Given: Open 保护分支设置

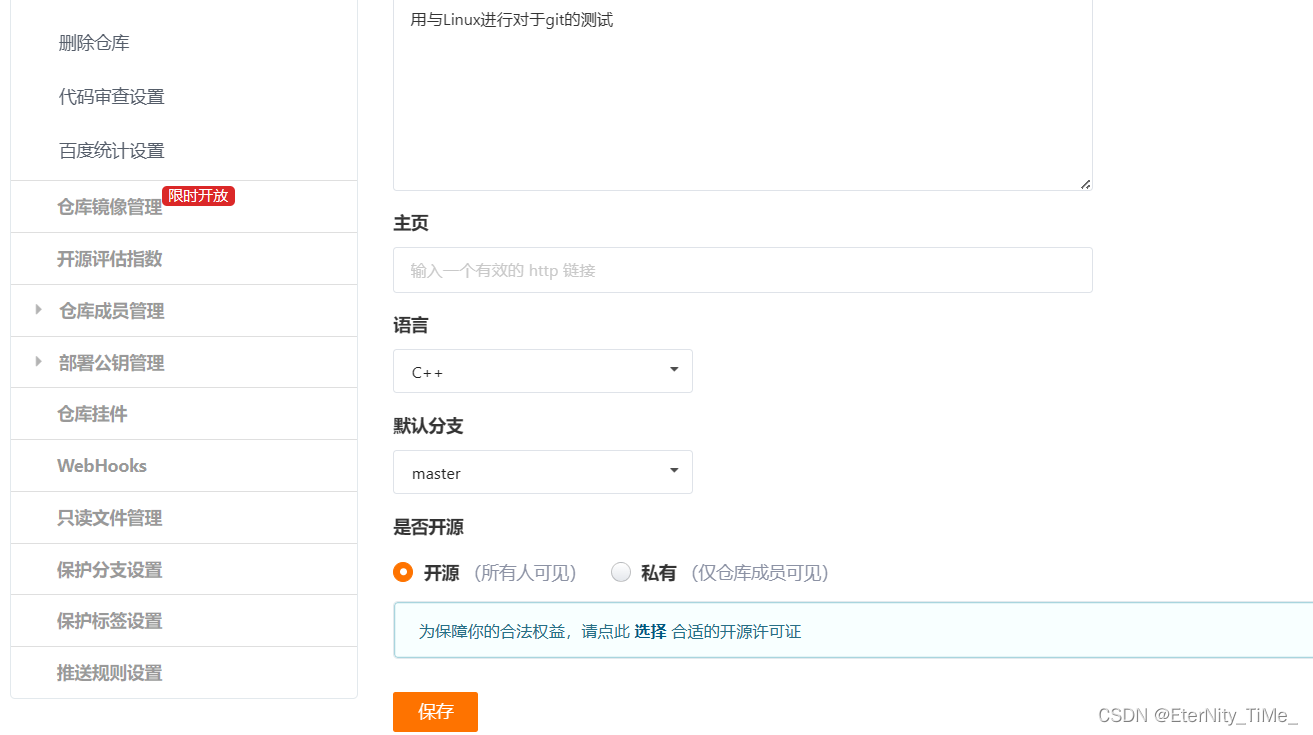Looking at the screenshot, I should (109, 570).
